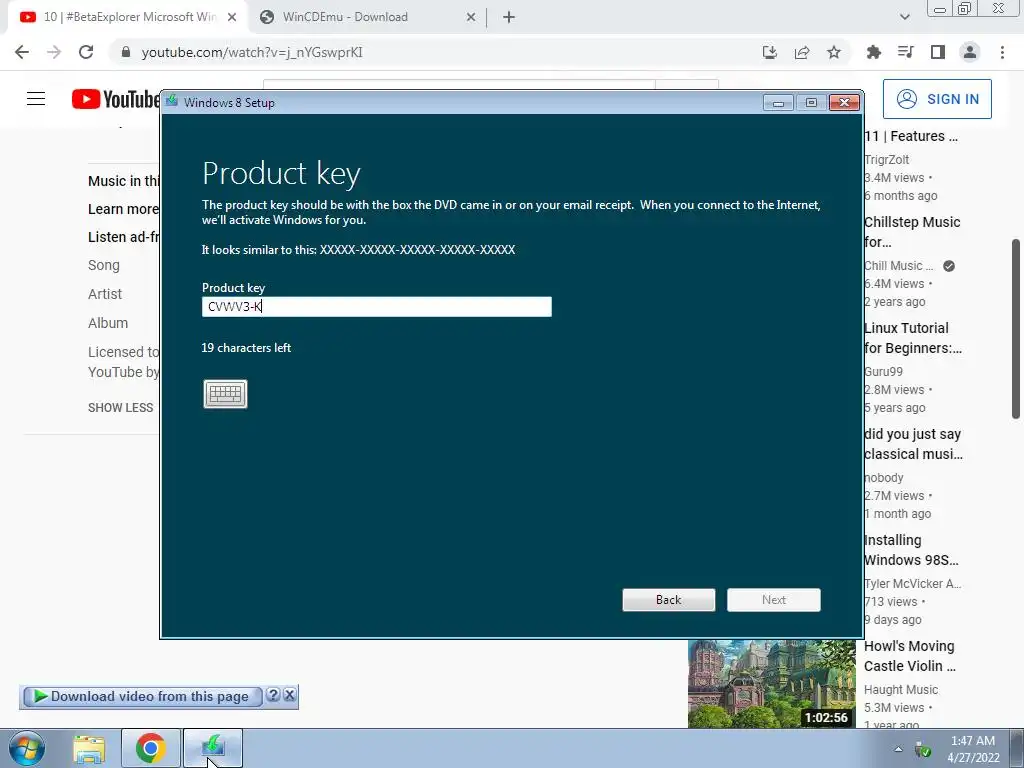Minimize the Windows 8 Setup window
The width and height of the screenshot is (1024, 768).
click(778, 103)
